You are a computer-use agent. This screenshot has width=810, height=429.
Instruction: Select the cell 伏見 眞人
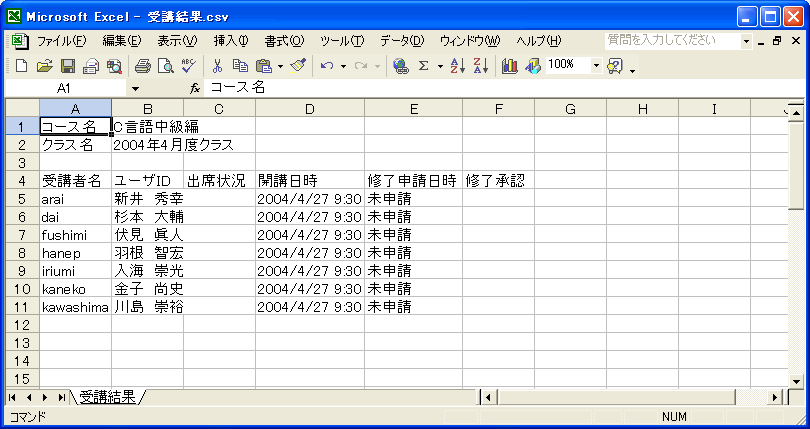(x=148, y=235)
